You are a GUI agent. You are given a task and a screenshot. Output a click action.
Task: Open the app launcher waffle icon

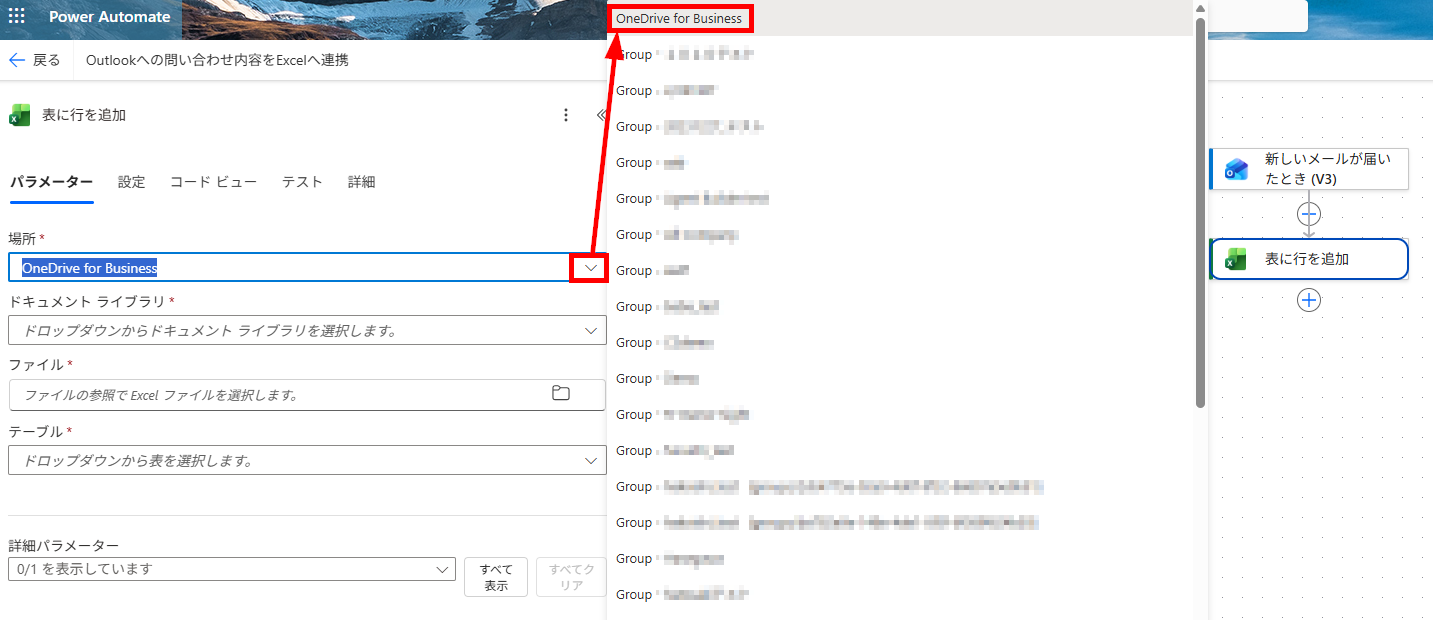pyautogui.click(x=17, y=17)
